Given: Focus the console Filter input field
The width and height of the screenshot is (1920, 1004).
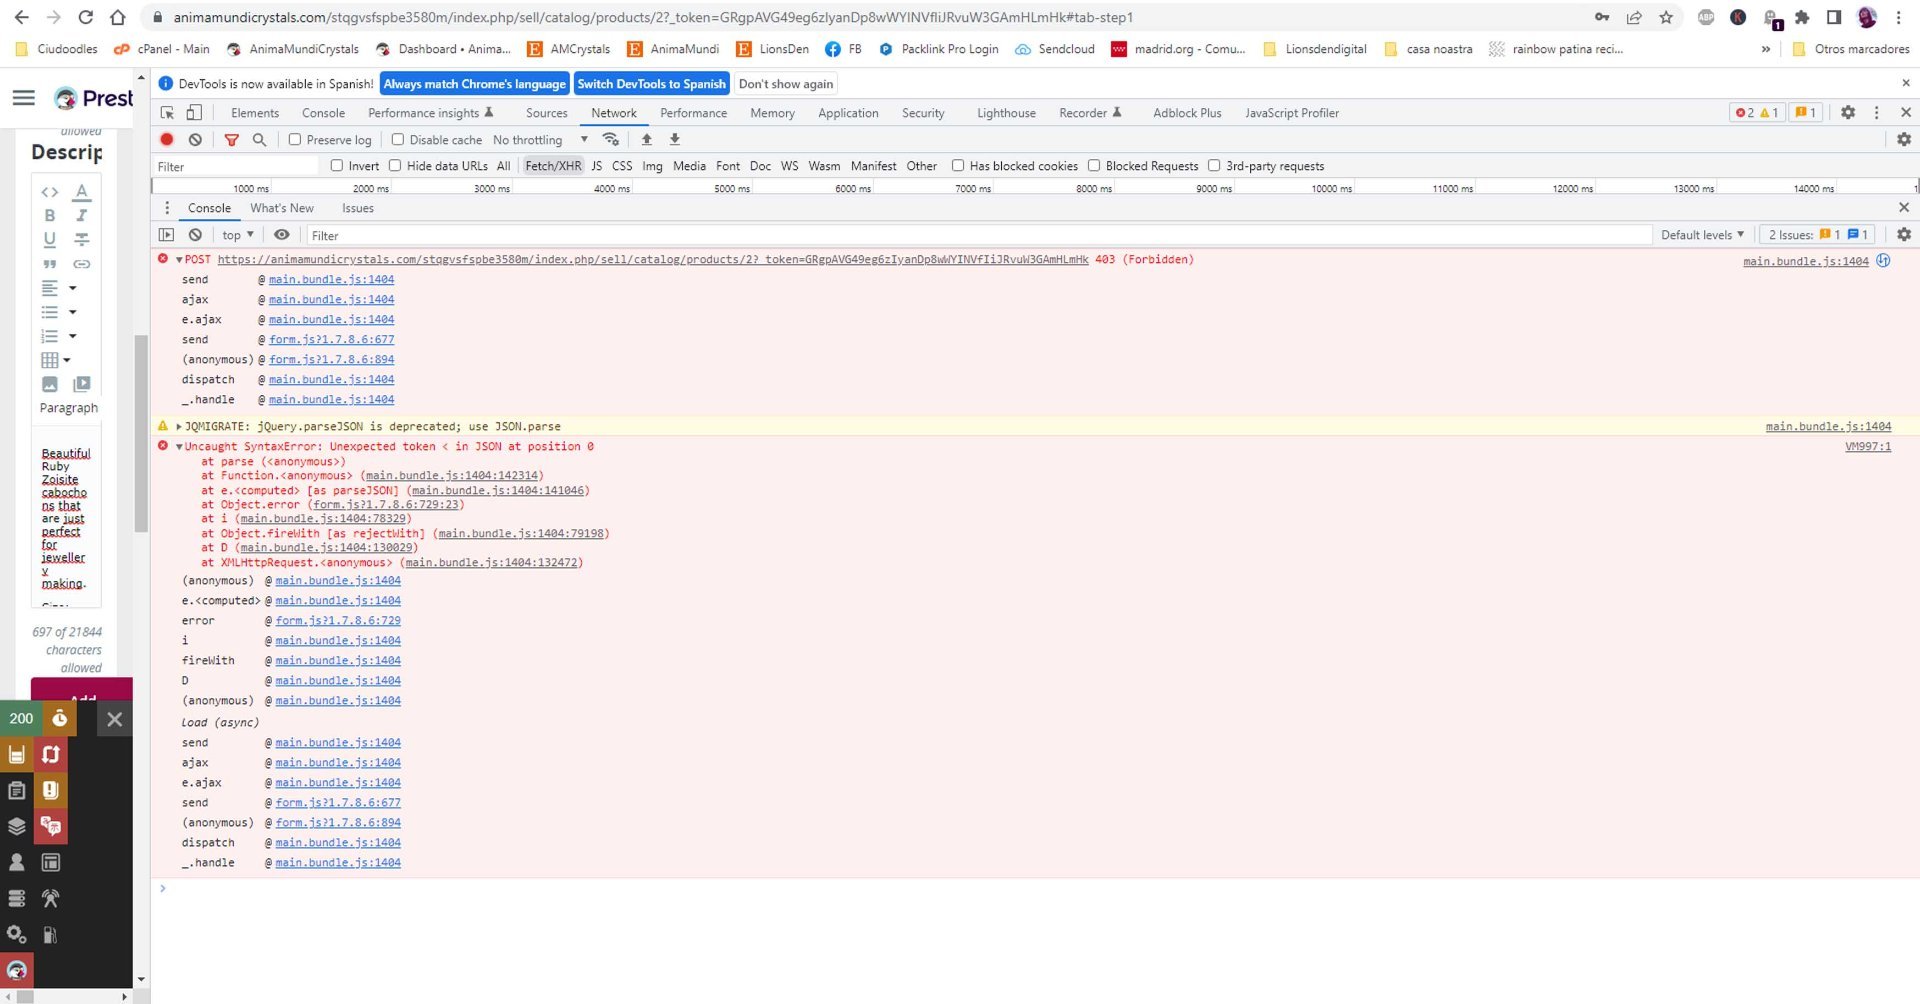Looking at the screenshot, I should tap(978, 235).
